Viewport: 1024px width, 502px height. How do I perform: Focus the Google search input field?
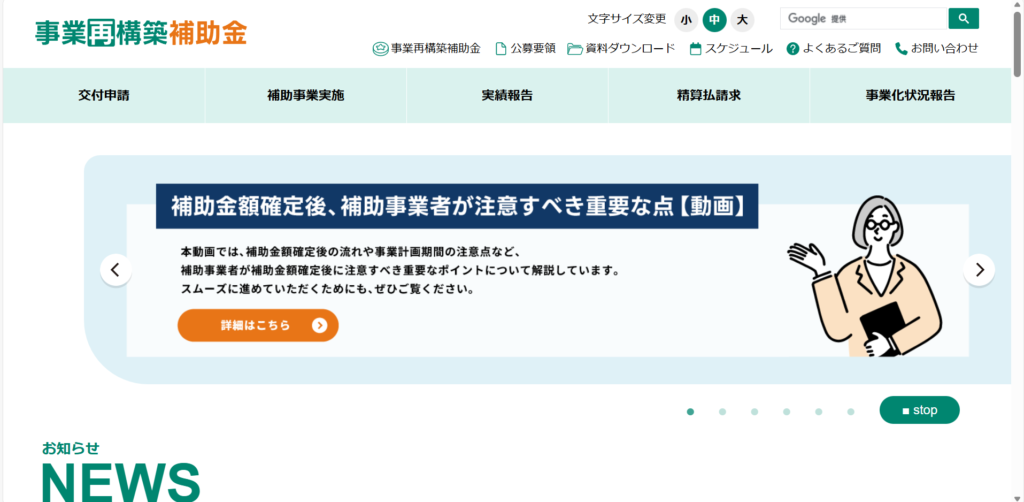pos(862,19)
